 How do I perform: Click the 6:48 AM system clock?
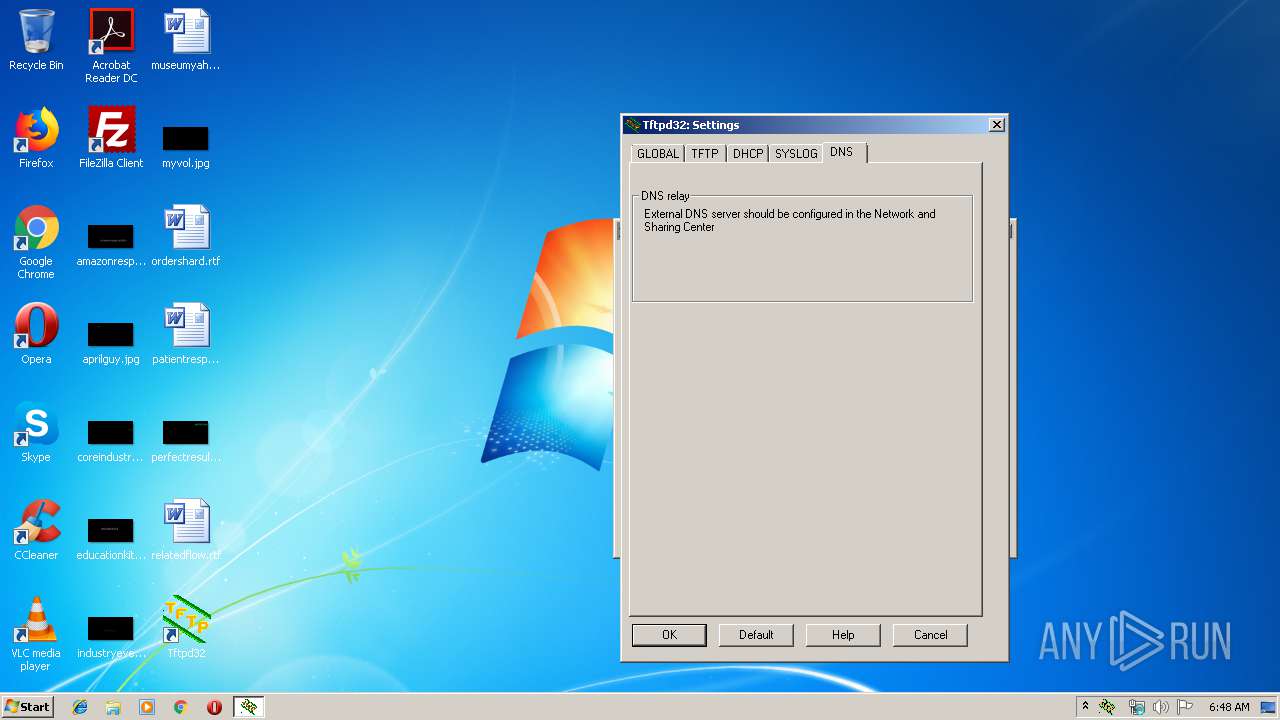(x=1229, y=707)
